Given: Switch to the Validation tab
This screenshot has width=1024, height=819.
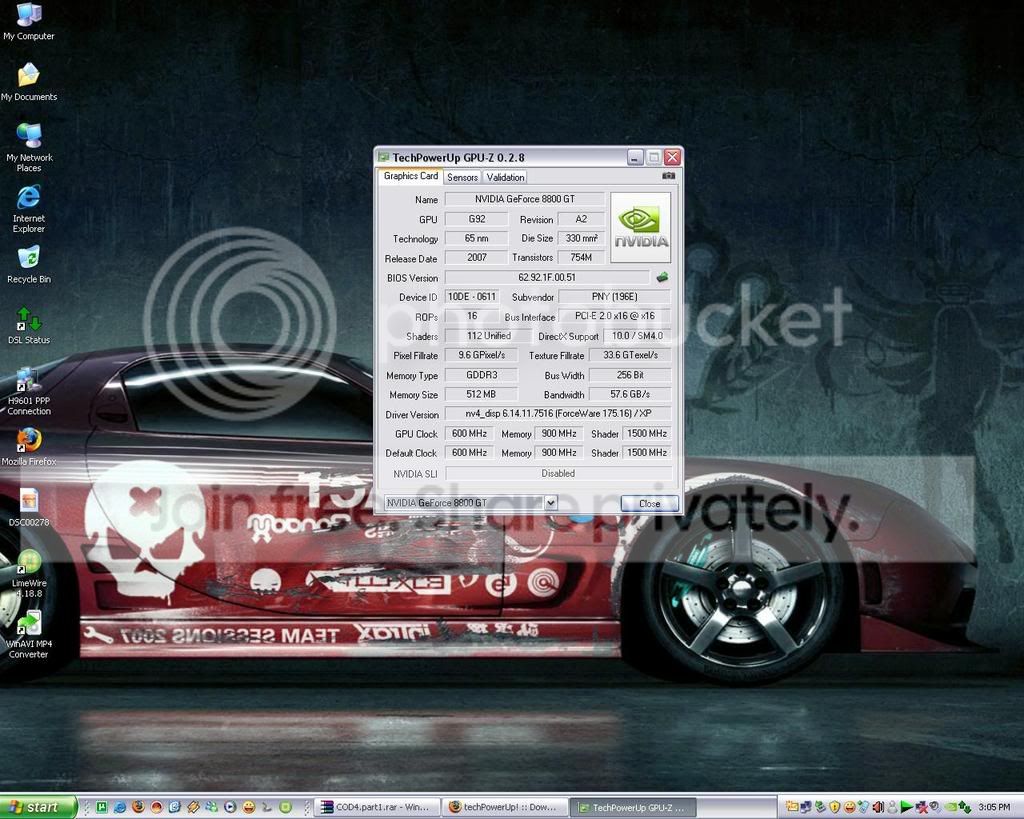Looking at the screenshot, I should pos(505,177).
